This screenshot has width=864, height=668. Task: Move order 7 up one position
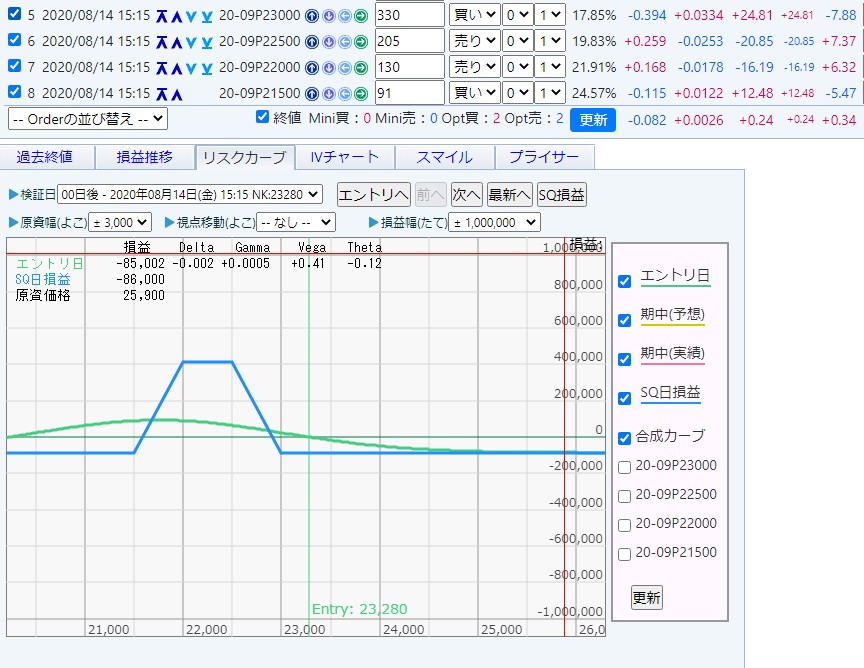coord(176,68)
